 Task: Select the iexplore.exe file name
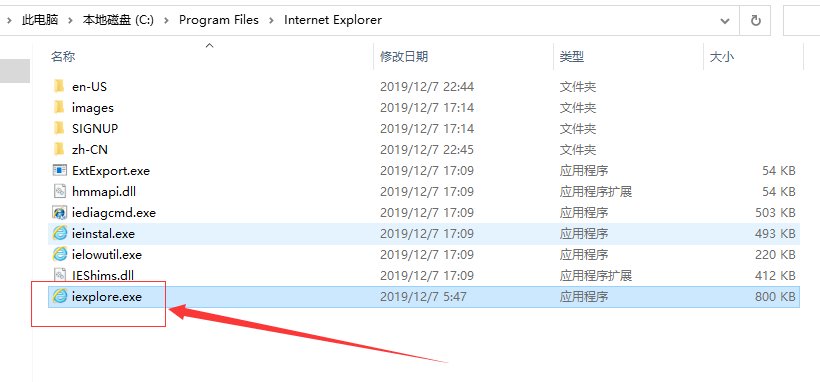click(x=107, y=297)
